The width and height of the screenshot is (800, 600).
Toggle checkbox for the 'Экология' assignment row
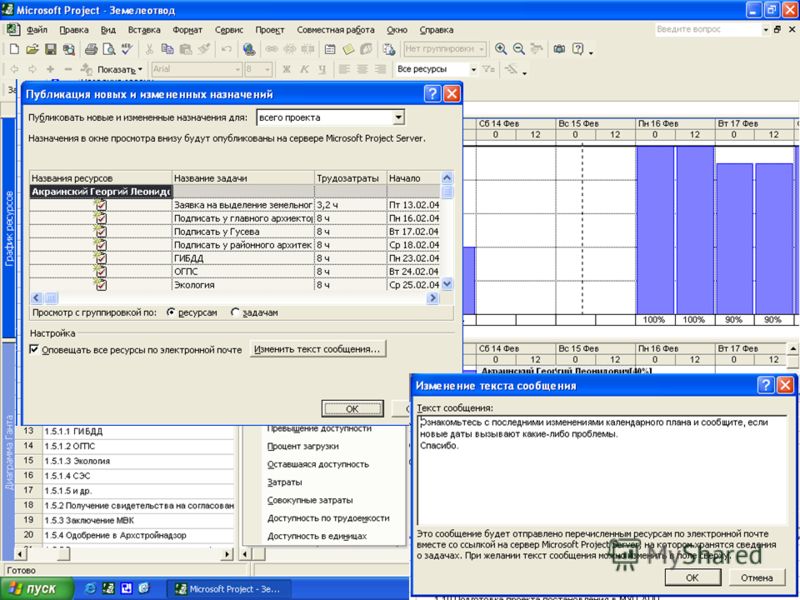point(101,285)
